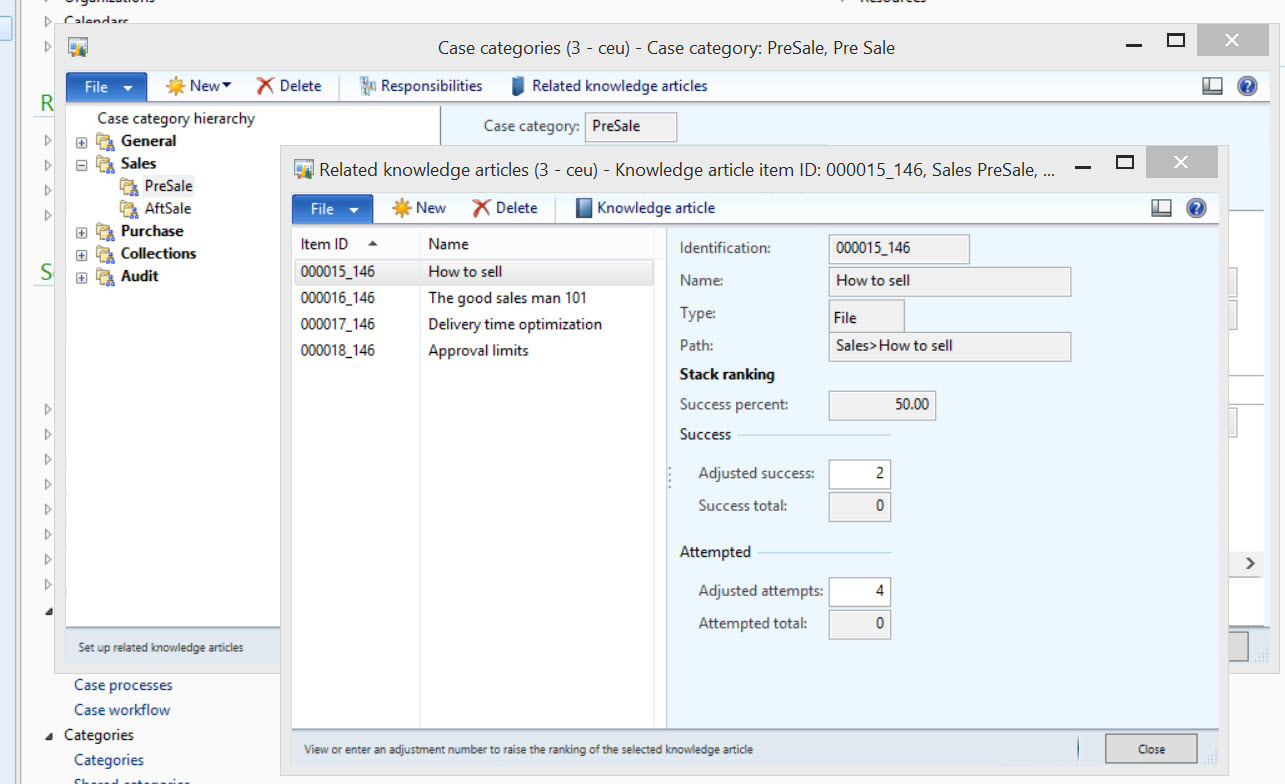Click the view layout icon in Related knowledge articles window

tap(1161, 208)
